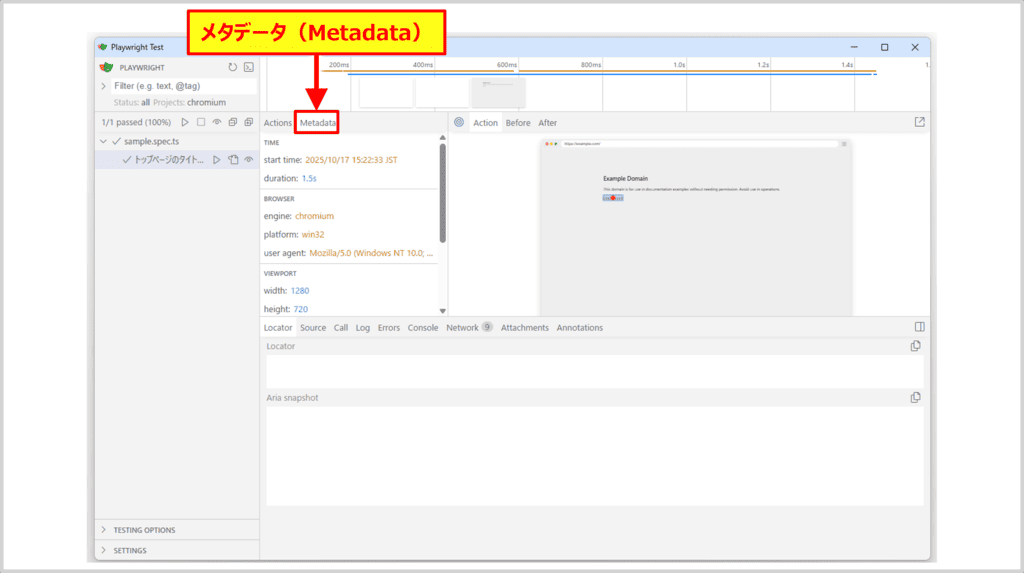Viewport: 1024px width, 573px height.
Task: Open source file icon on test row
Action: 233,160
